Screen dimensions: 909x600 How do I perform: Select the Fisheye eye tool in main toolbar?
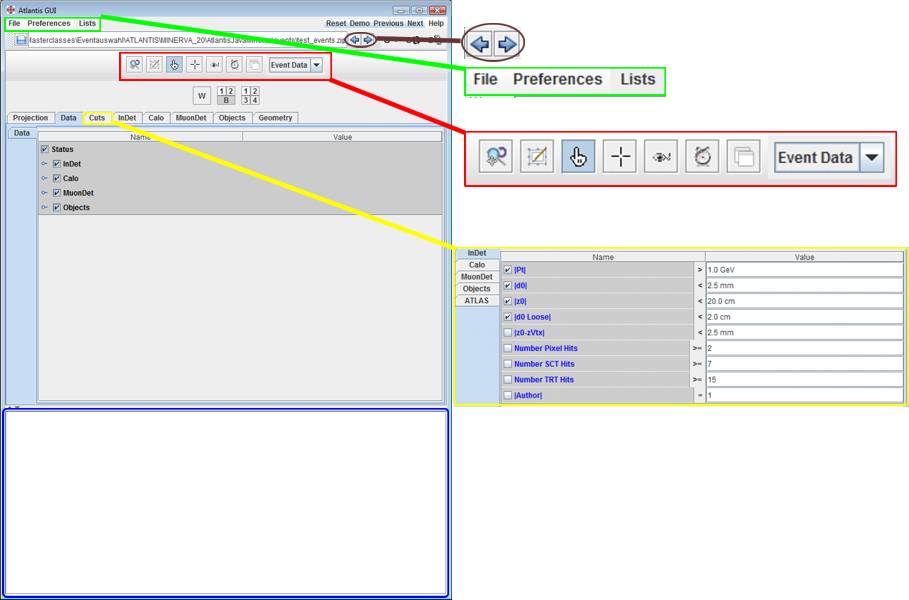[x=214, y=65]
